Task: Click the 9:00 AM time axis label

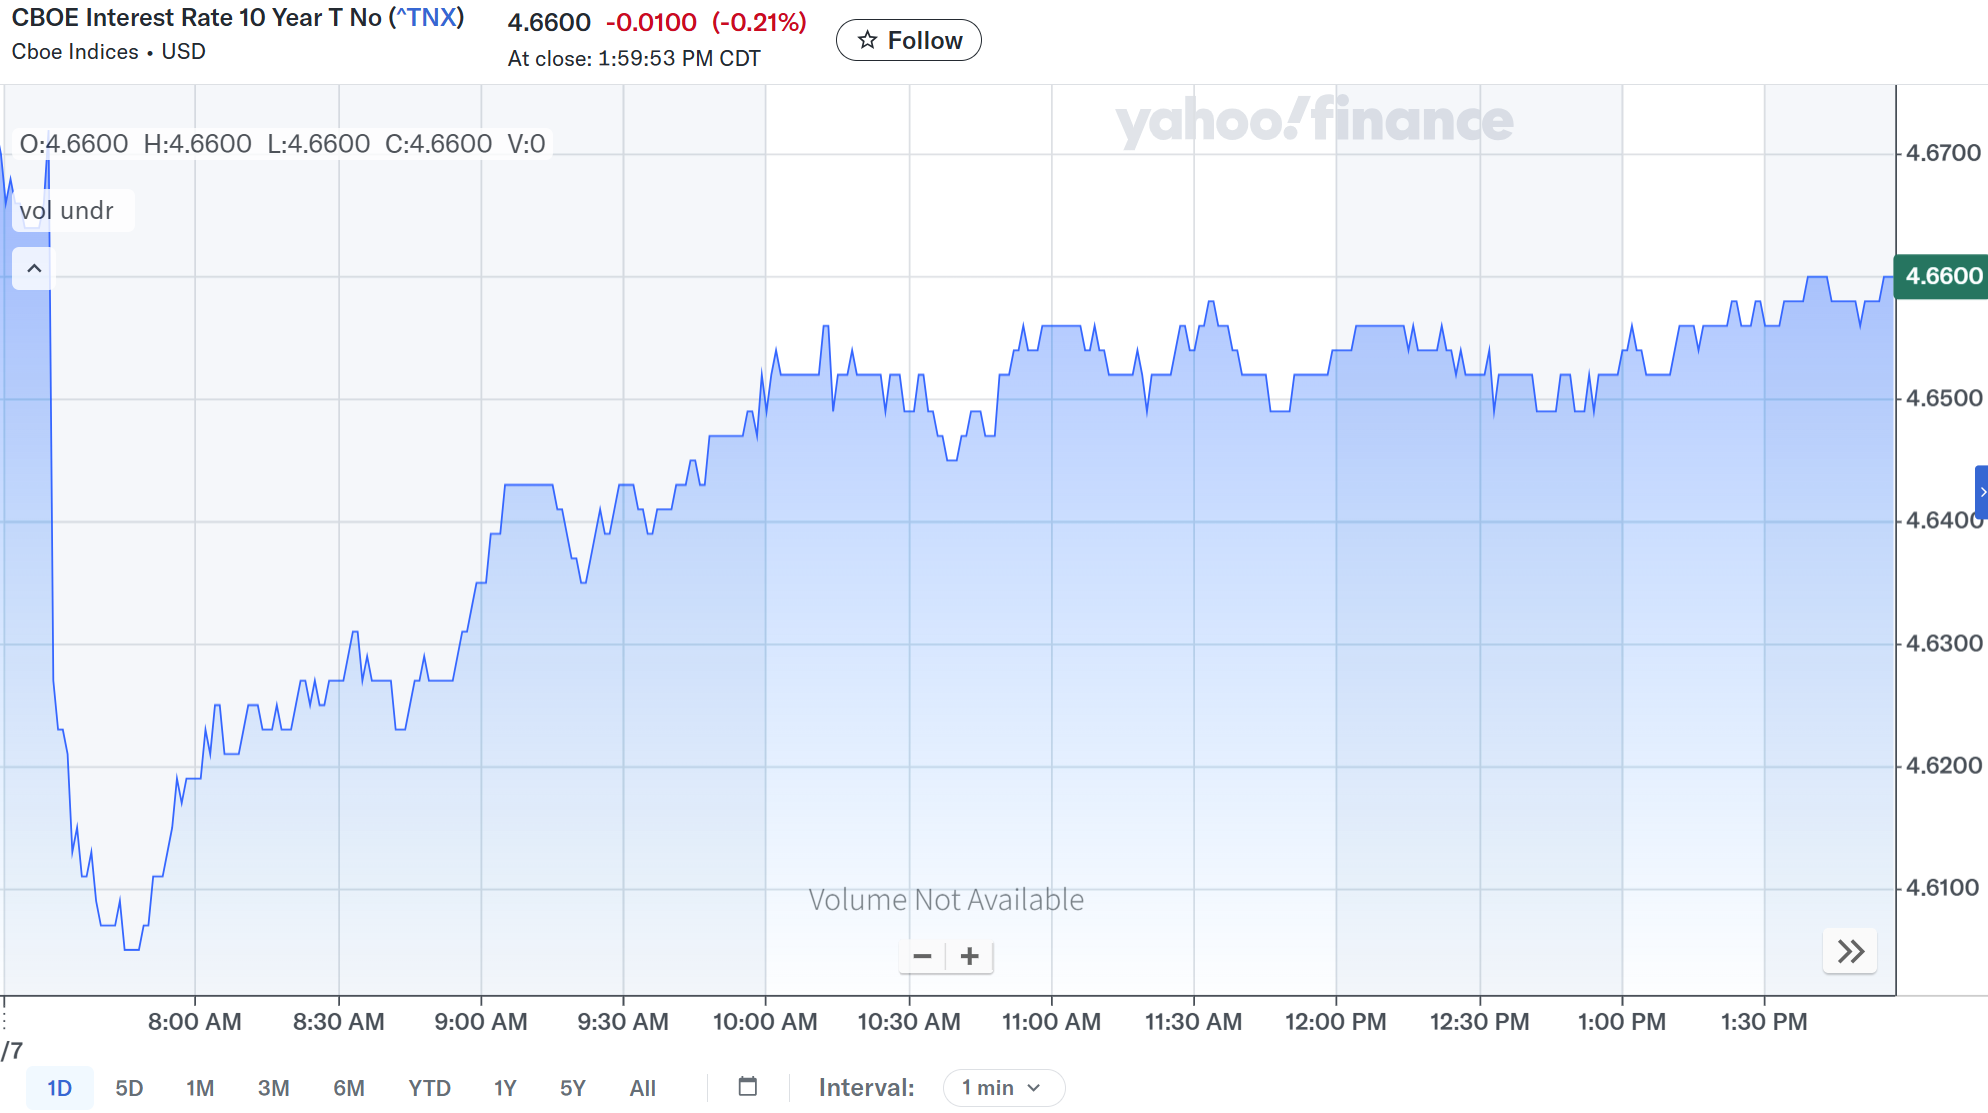Action: click(481, 1022)
